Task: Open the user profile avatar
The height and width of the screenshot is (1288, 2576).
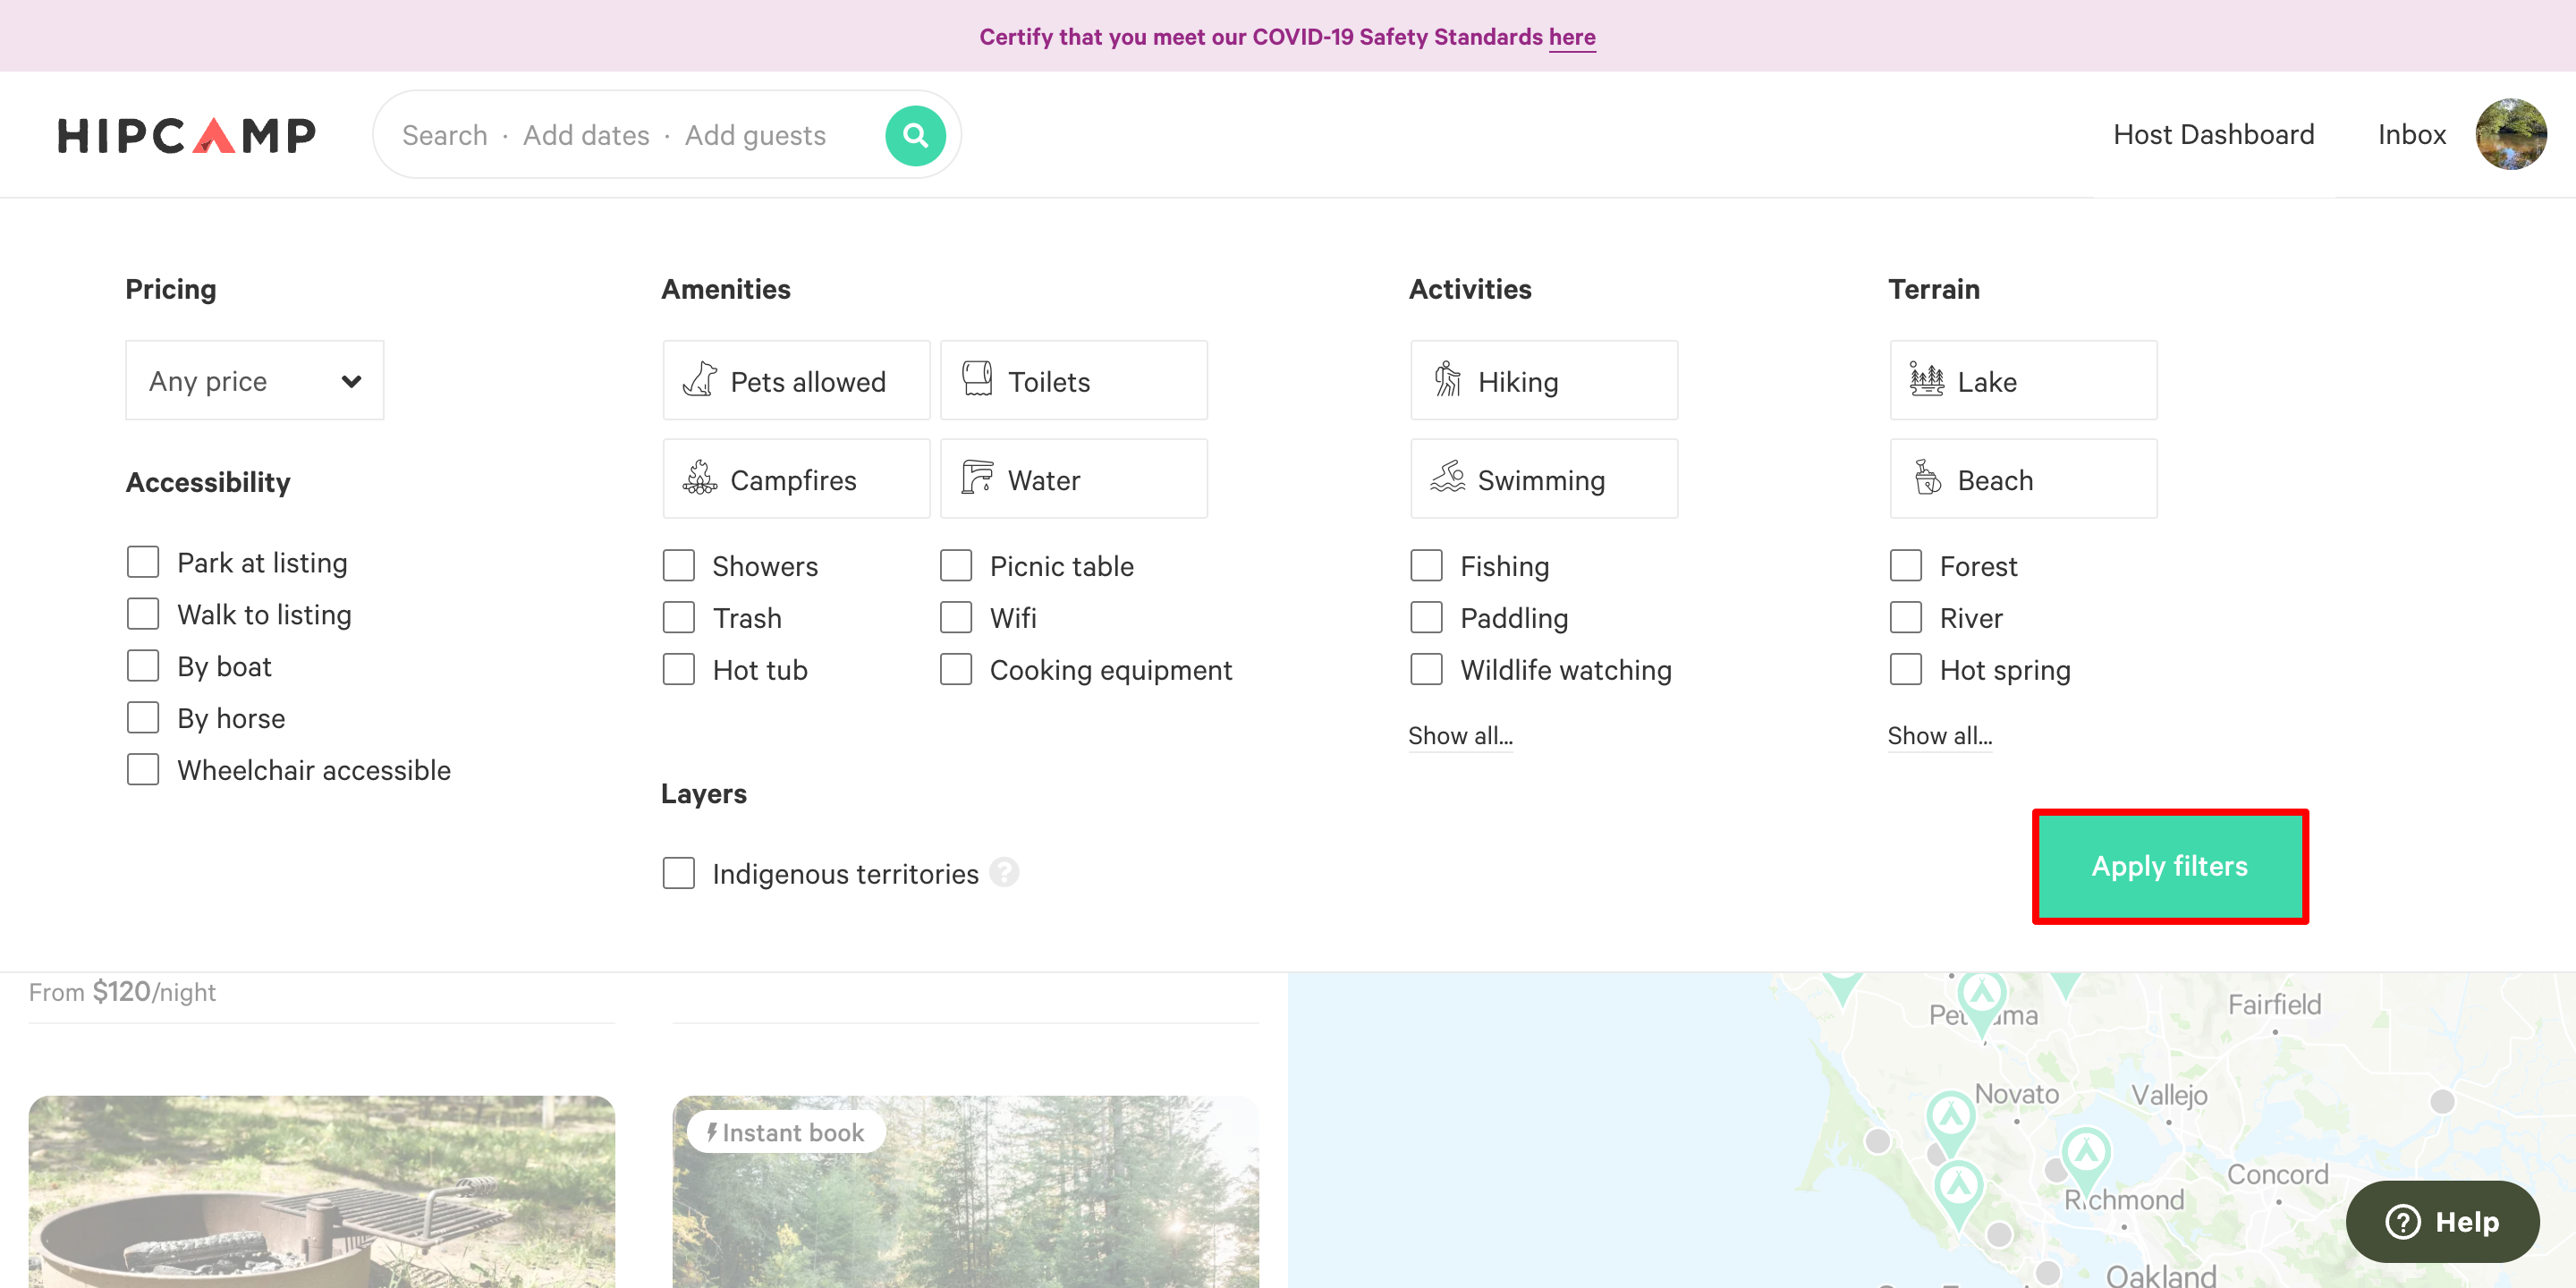Action: (x=2510, y=134)
